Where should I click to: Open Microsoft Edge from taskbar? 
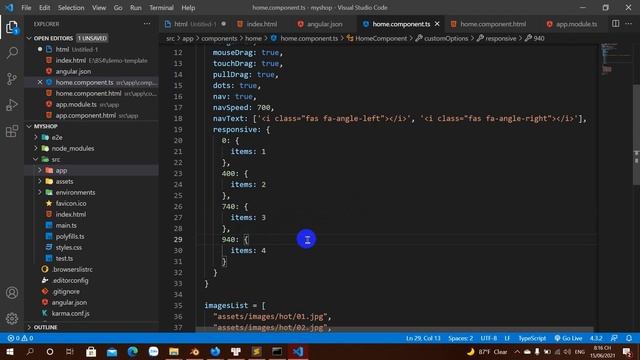(133, 351)
